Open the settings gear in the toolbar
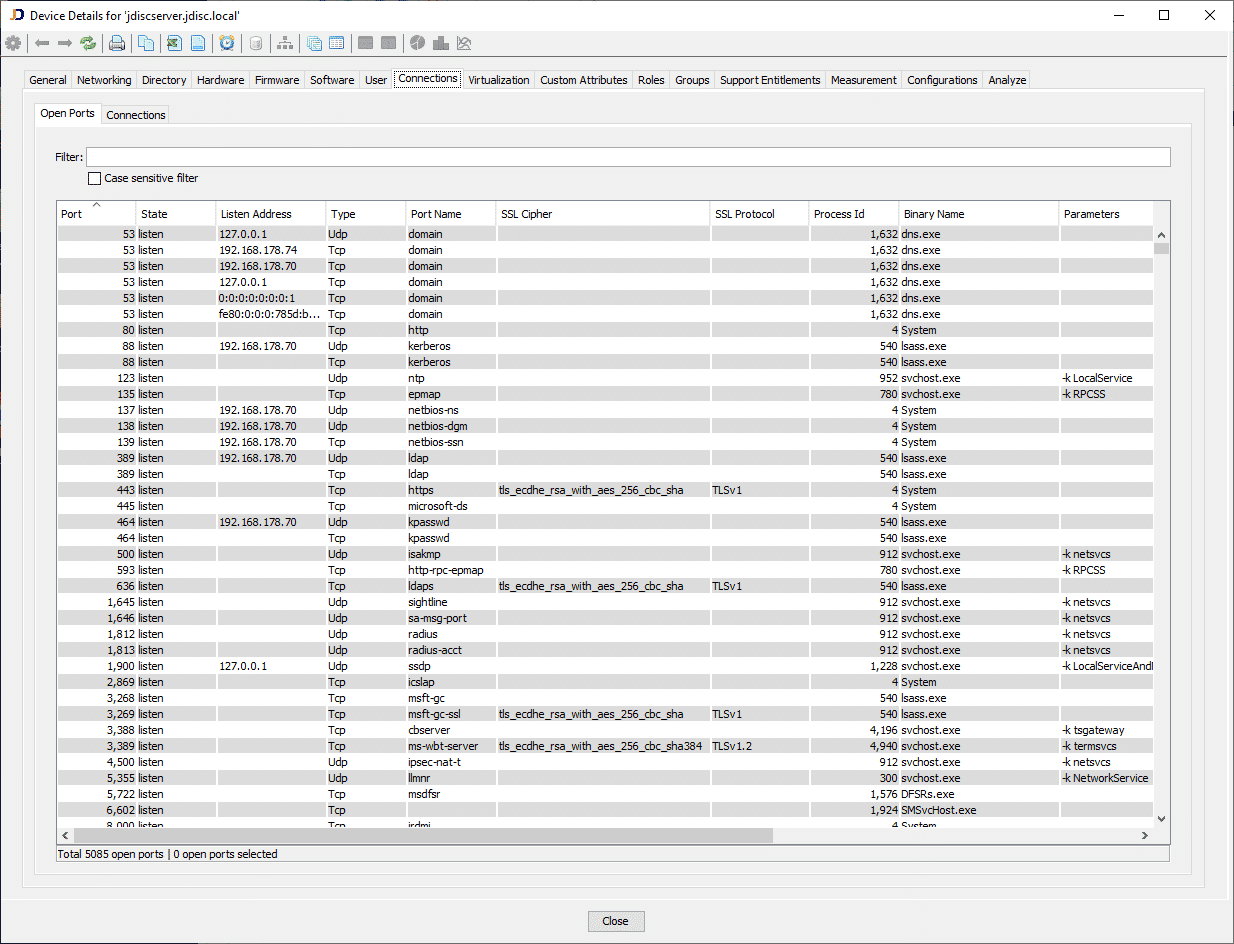The height and width of the screenshot is (944, 1234). 13,43
